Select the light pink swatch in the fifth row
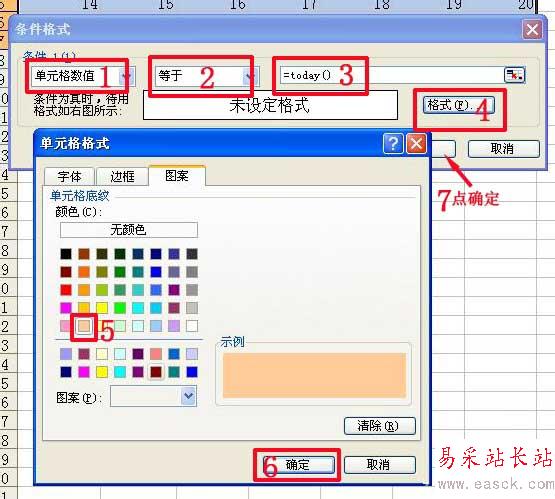 [66, 326]
